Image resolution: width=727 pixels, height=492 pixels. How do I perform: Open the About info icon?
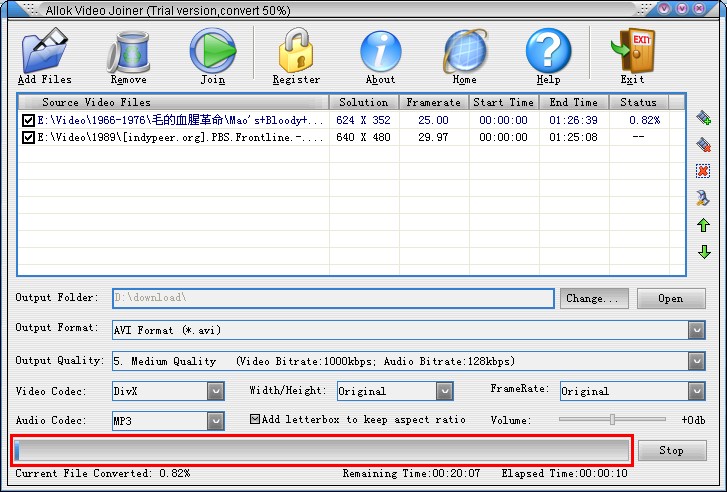point(381,51)
